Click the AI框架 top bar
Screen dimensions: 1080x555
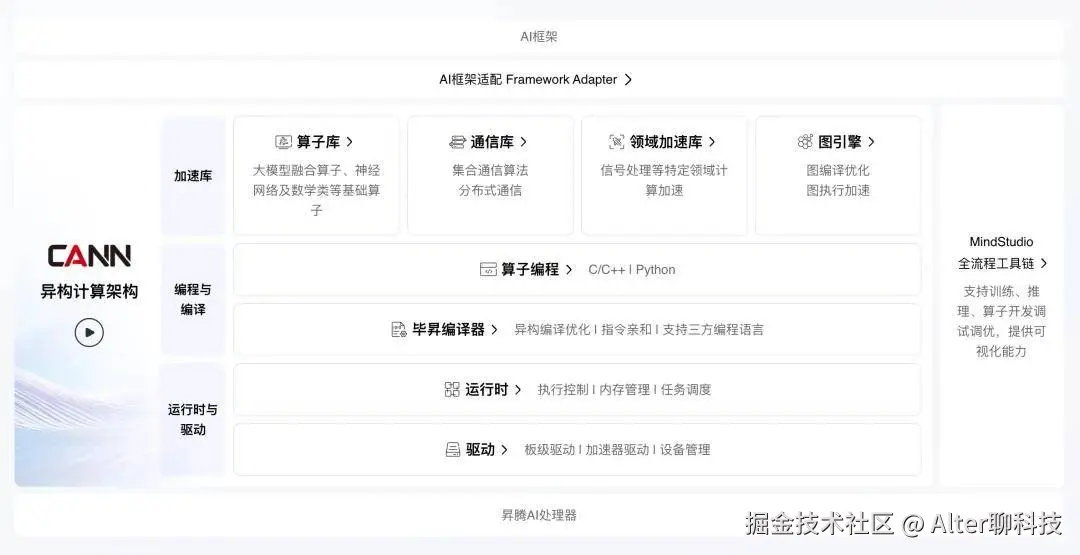pos(539,37)
